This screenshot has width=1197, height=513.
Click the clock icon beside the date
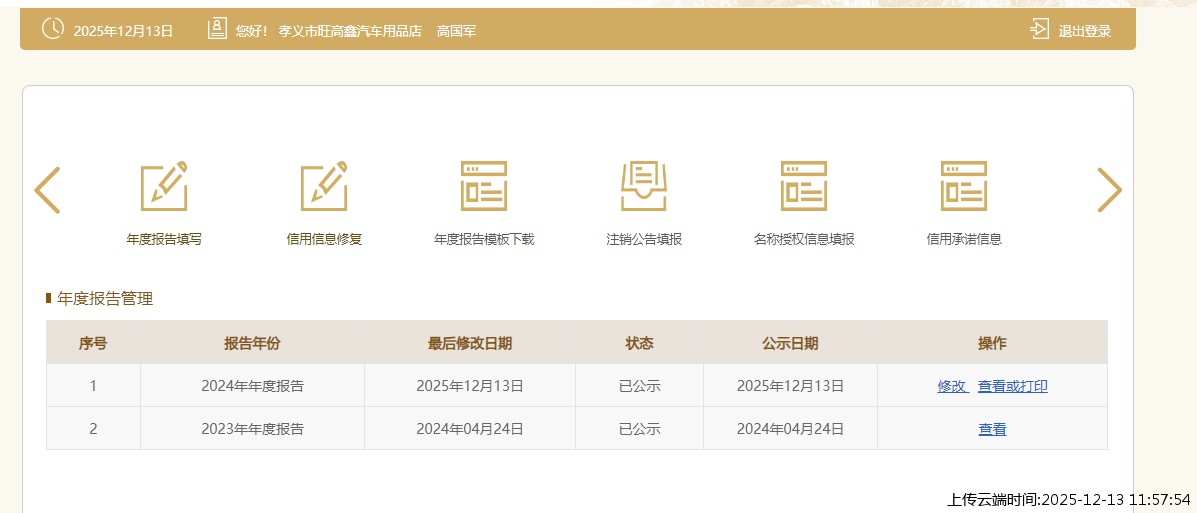tap(52, 29)
